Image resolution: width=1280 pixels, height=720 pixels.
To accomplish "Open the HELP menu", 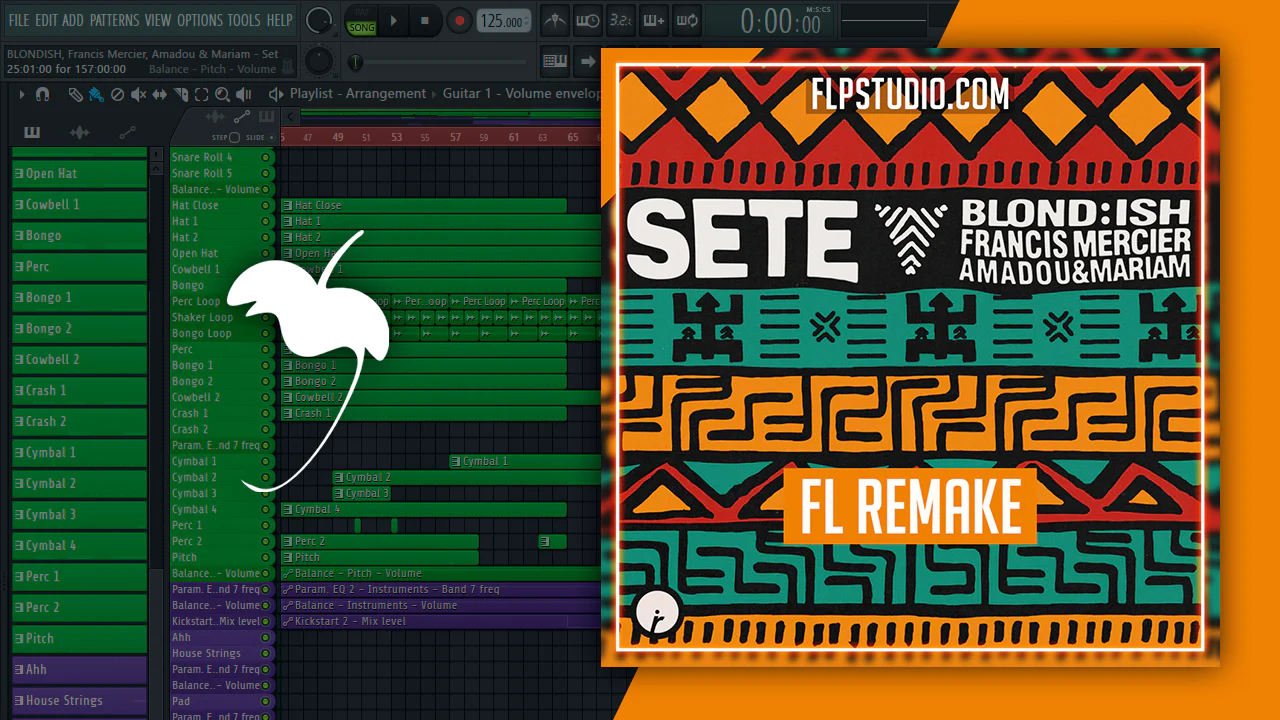I will 280,20.
